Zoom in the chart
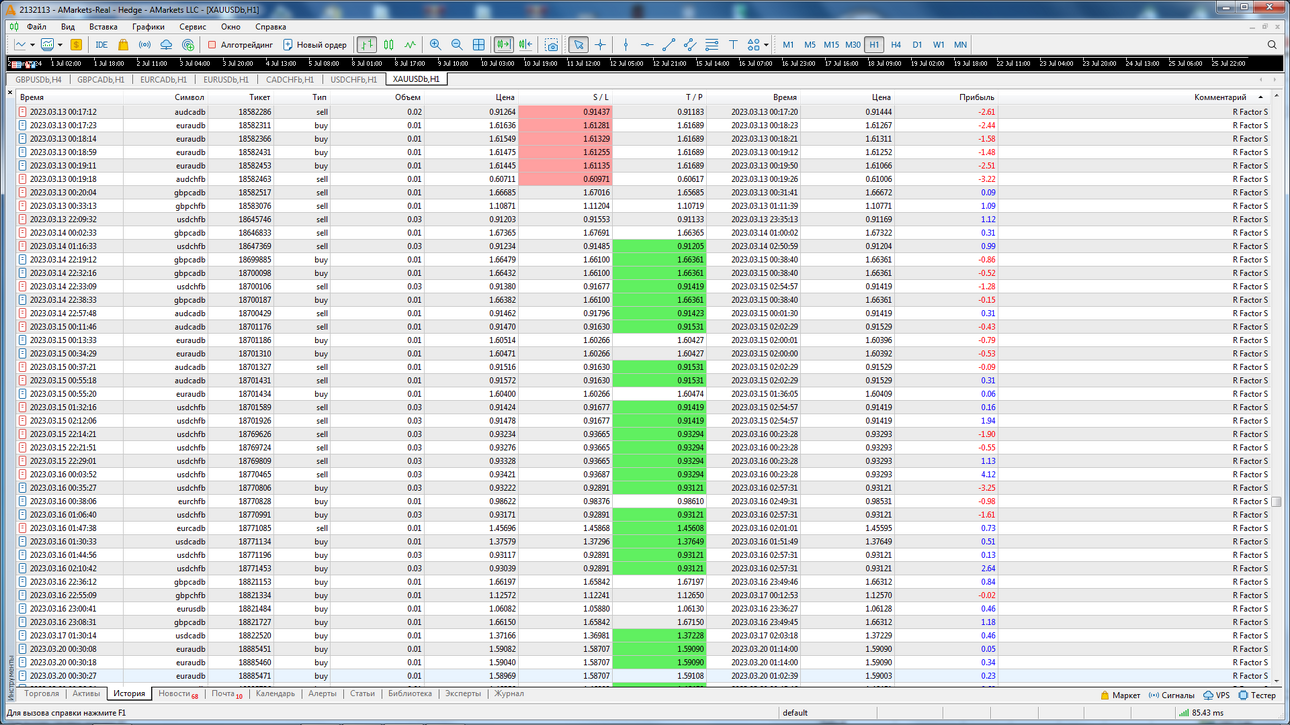Viewport: 1290px width, 725px height. [x=435, y=45]
